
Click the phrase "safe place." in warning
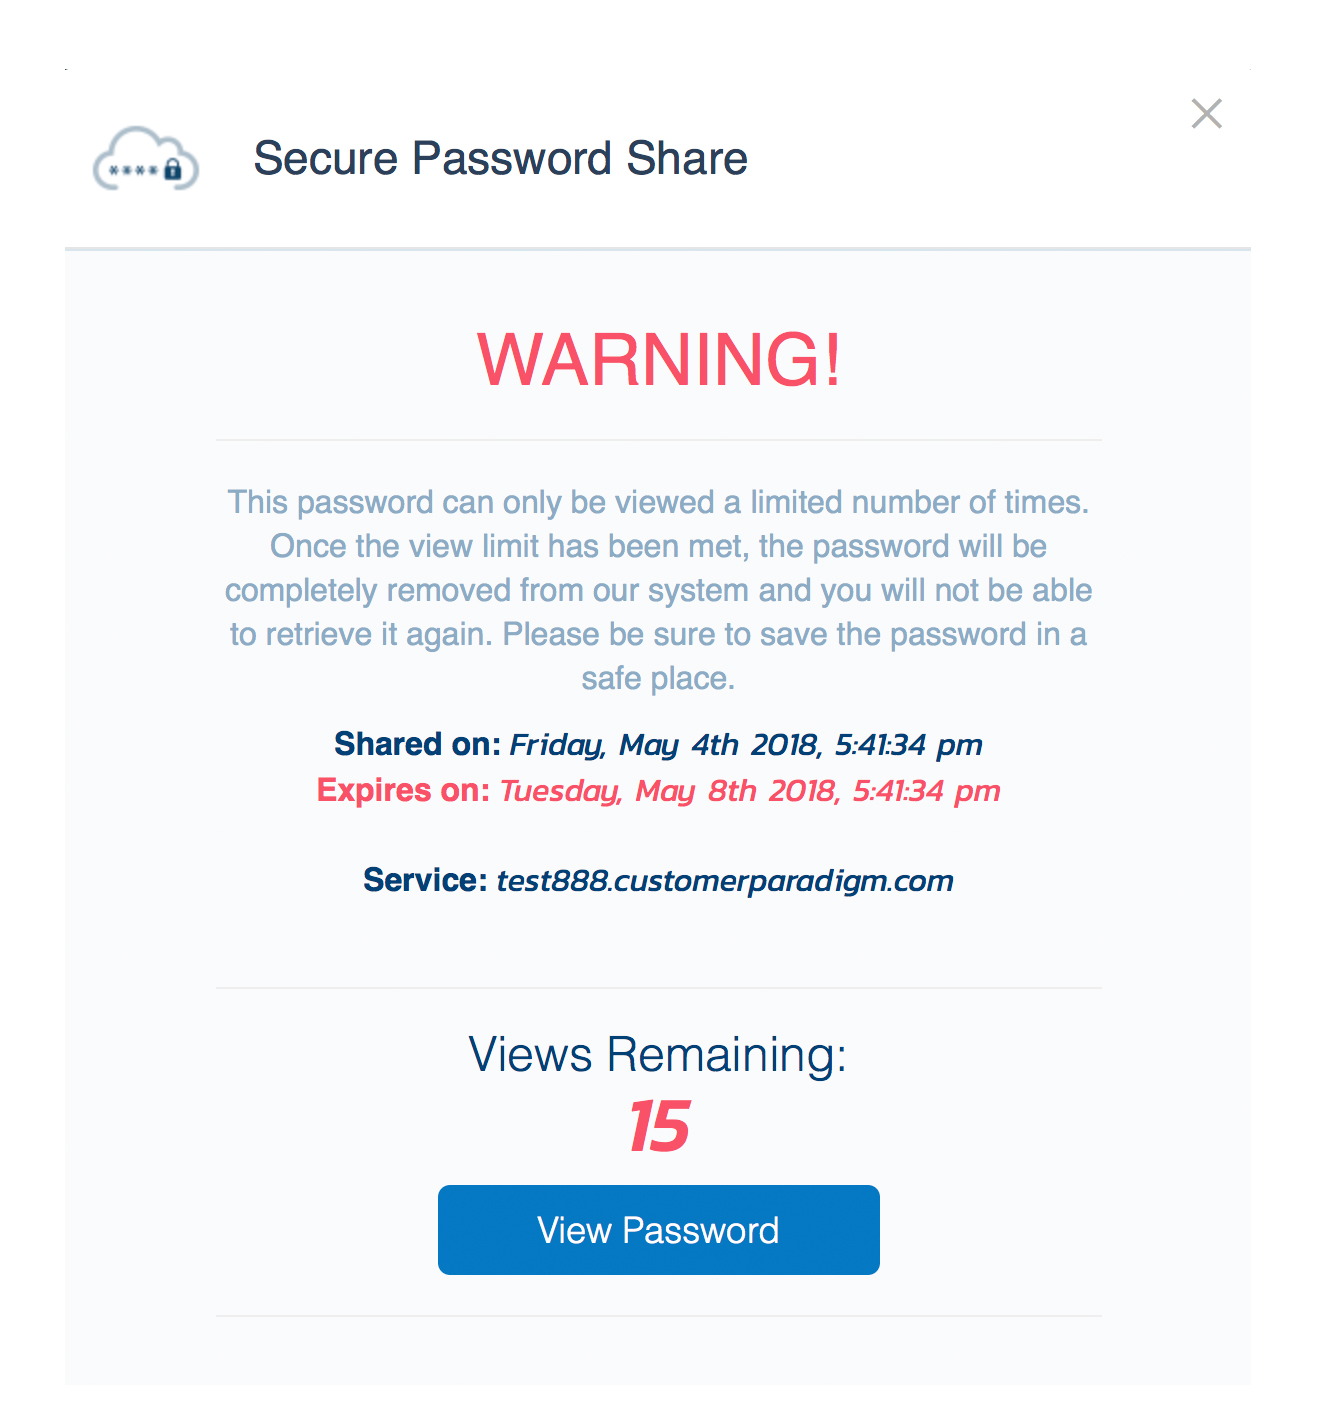(658, 679)
